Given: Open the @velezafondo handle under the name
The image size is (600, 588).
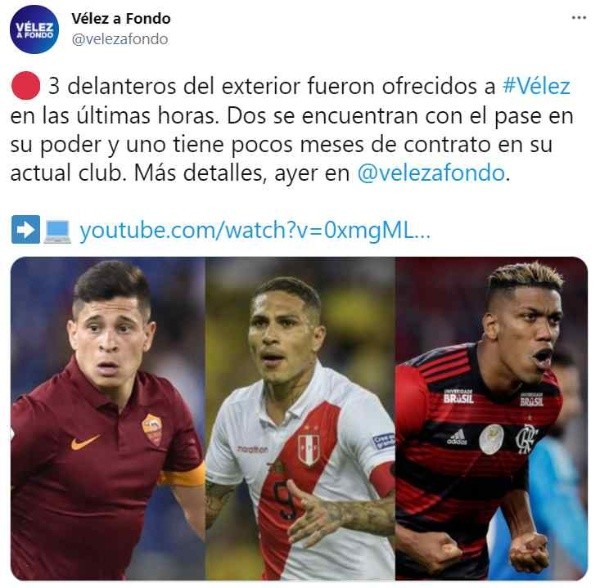Looking at the screenshot, I should [x=120, y=39].
